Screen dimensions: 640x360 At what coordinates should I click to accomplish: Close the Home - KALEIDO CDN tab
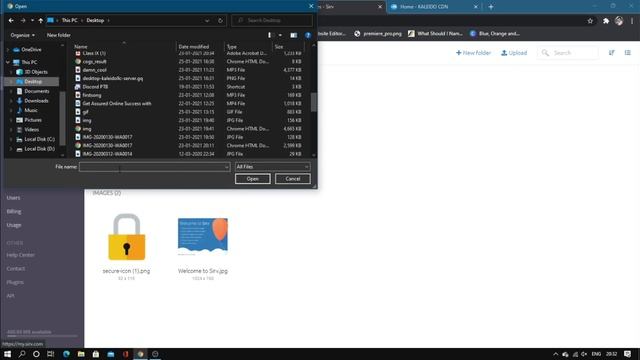(476, 7)
